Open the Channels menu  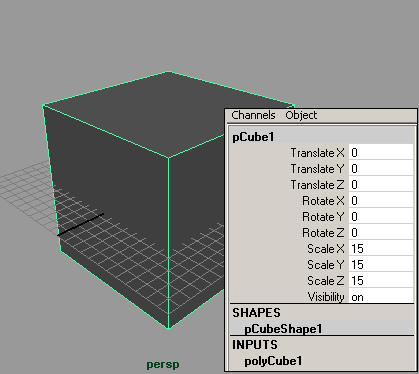(253, 115)
